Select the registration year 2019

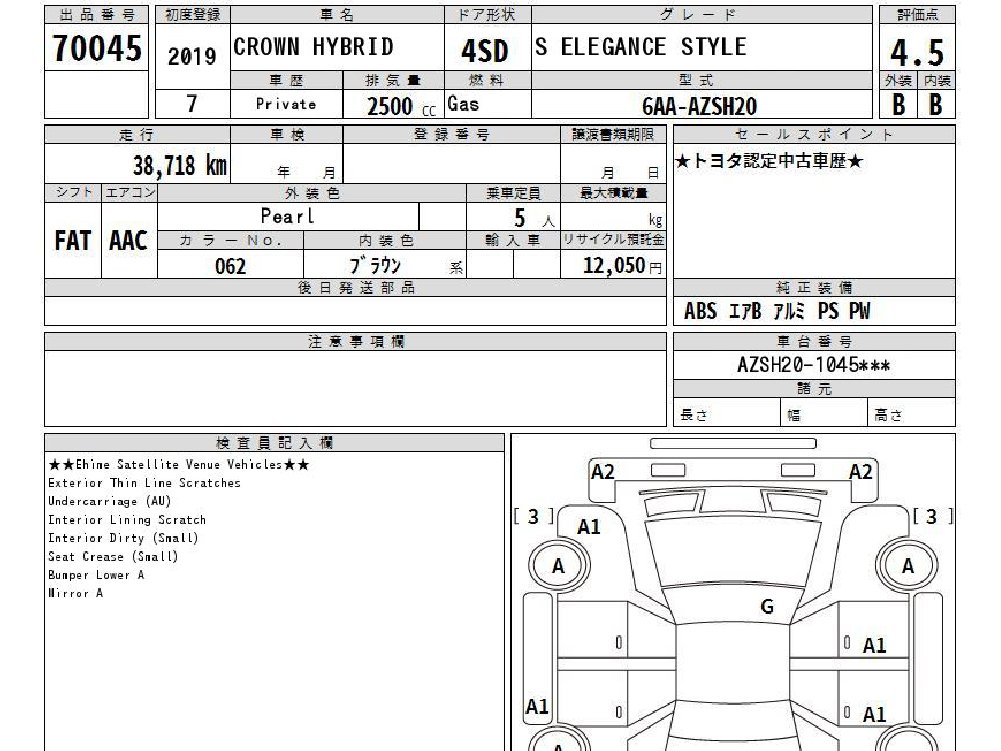click(192, 56)
